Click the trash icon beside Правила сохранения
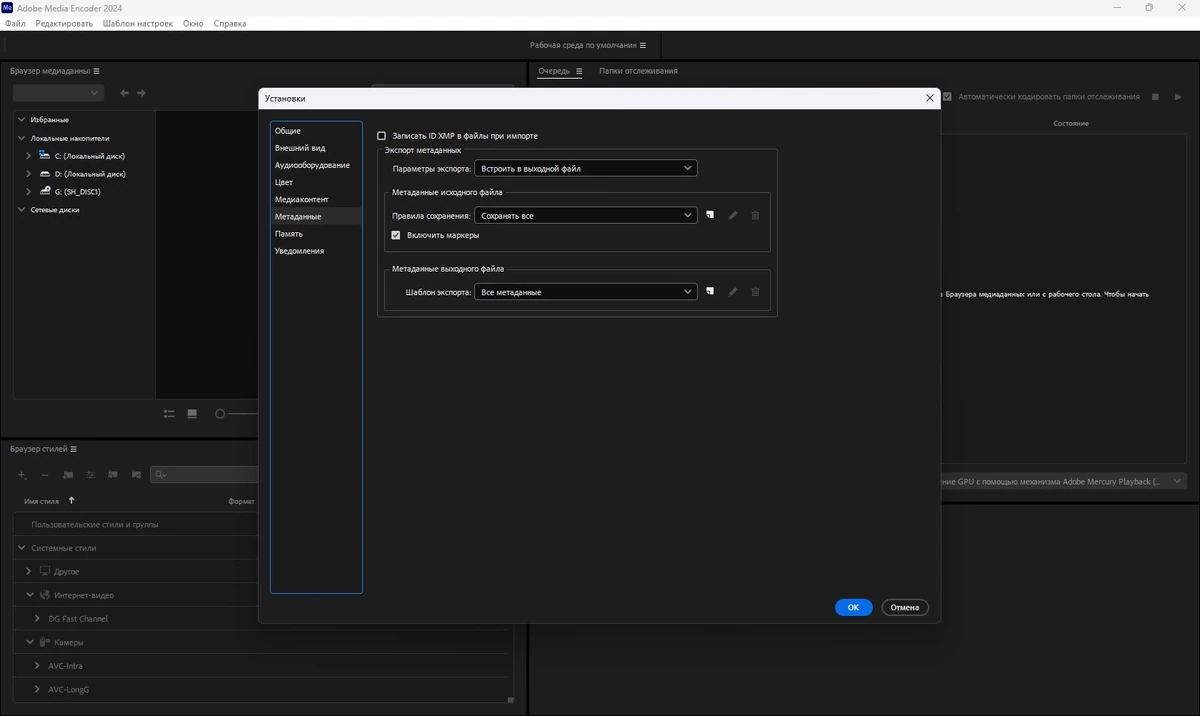1200x716 pixels. click(x=755, y=215)
